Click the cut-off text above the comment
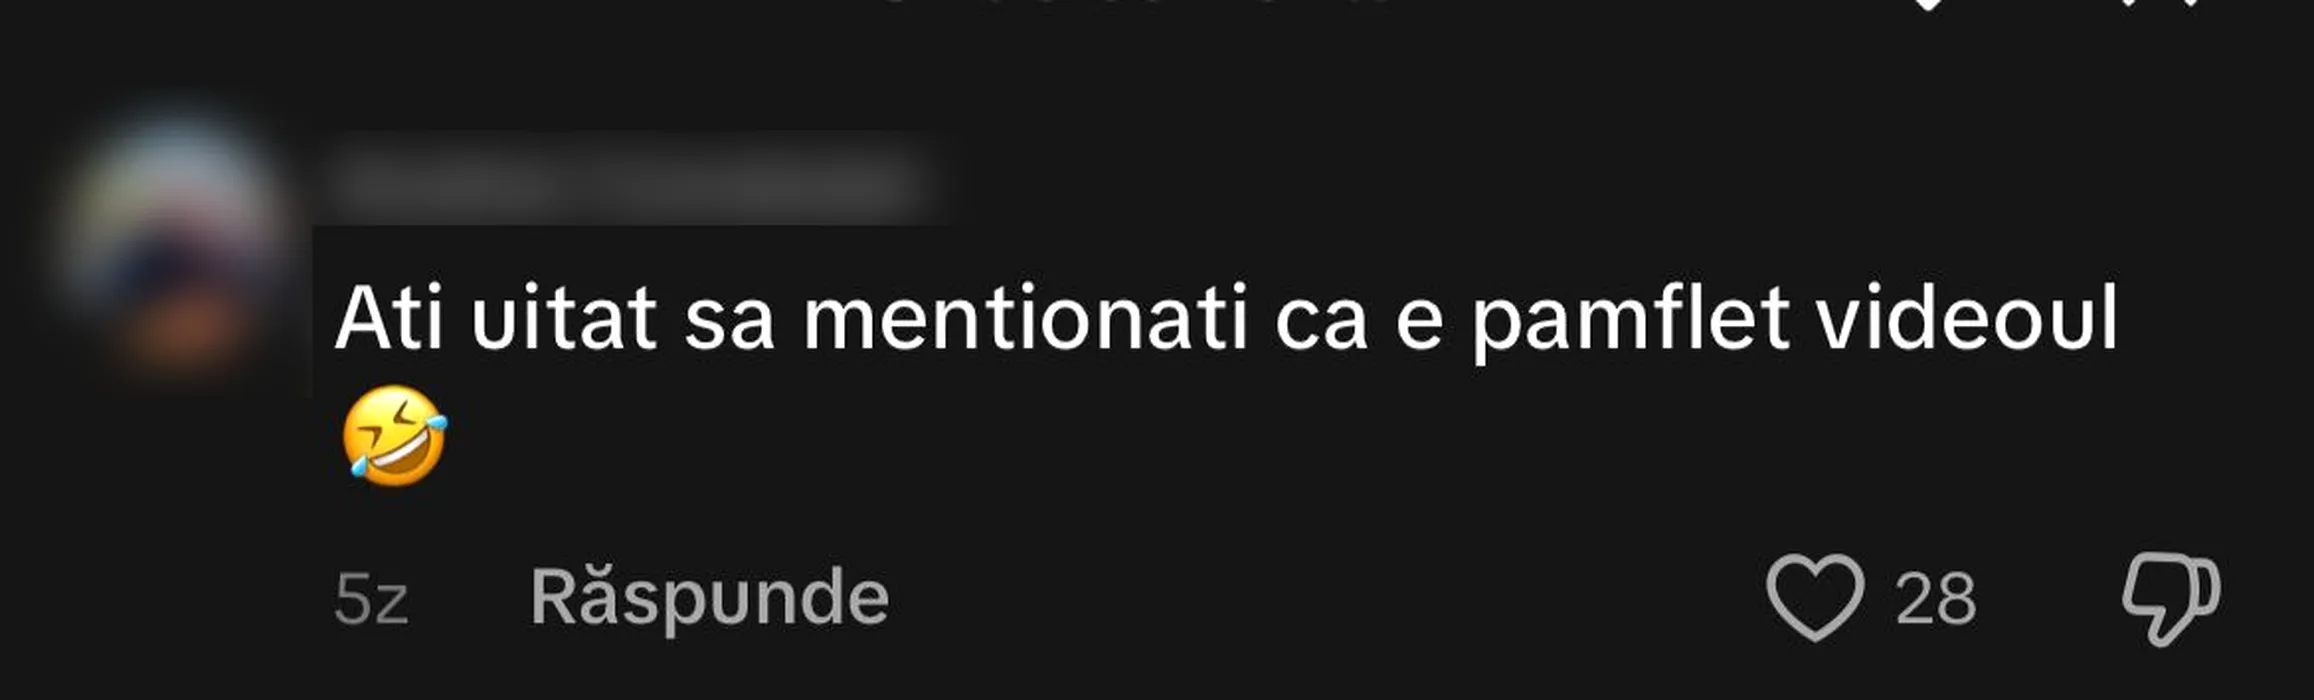The image size is (2314, 700). 1137,2
